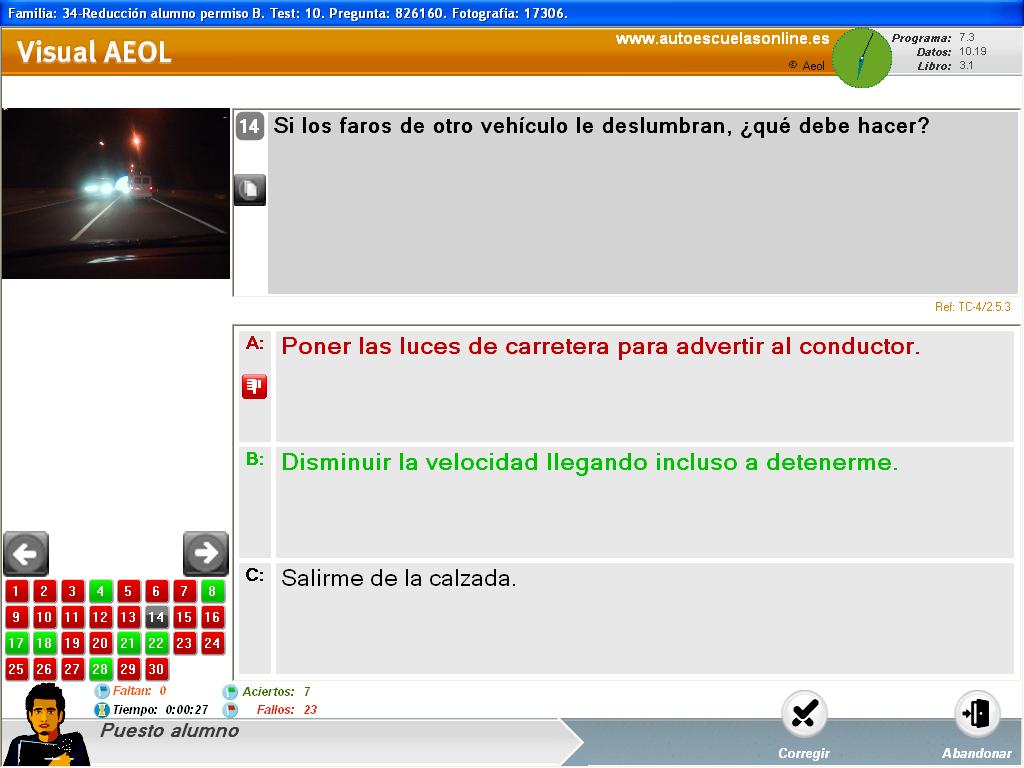Click the green compass clock icon
Screen dimensions: 1024x768
(861, 58)
